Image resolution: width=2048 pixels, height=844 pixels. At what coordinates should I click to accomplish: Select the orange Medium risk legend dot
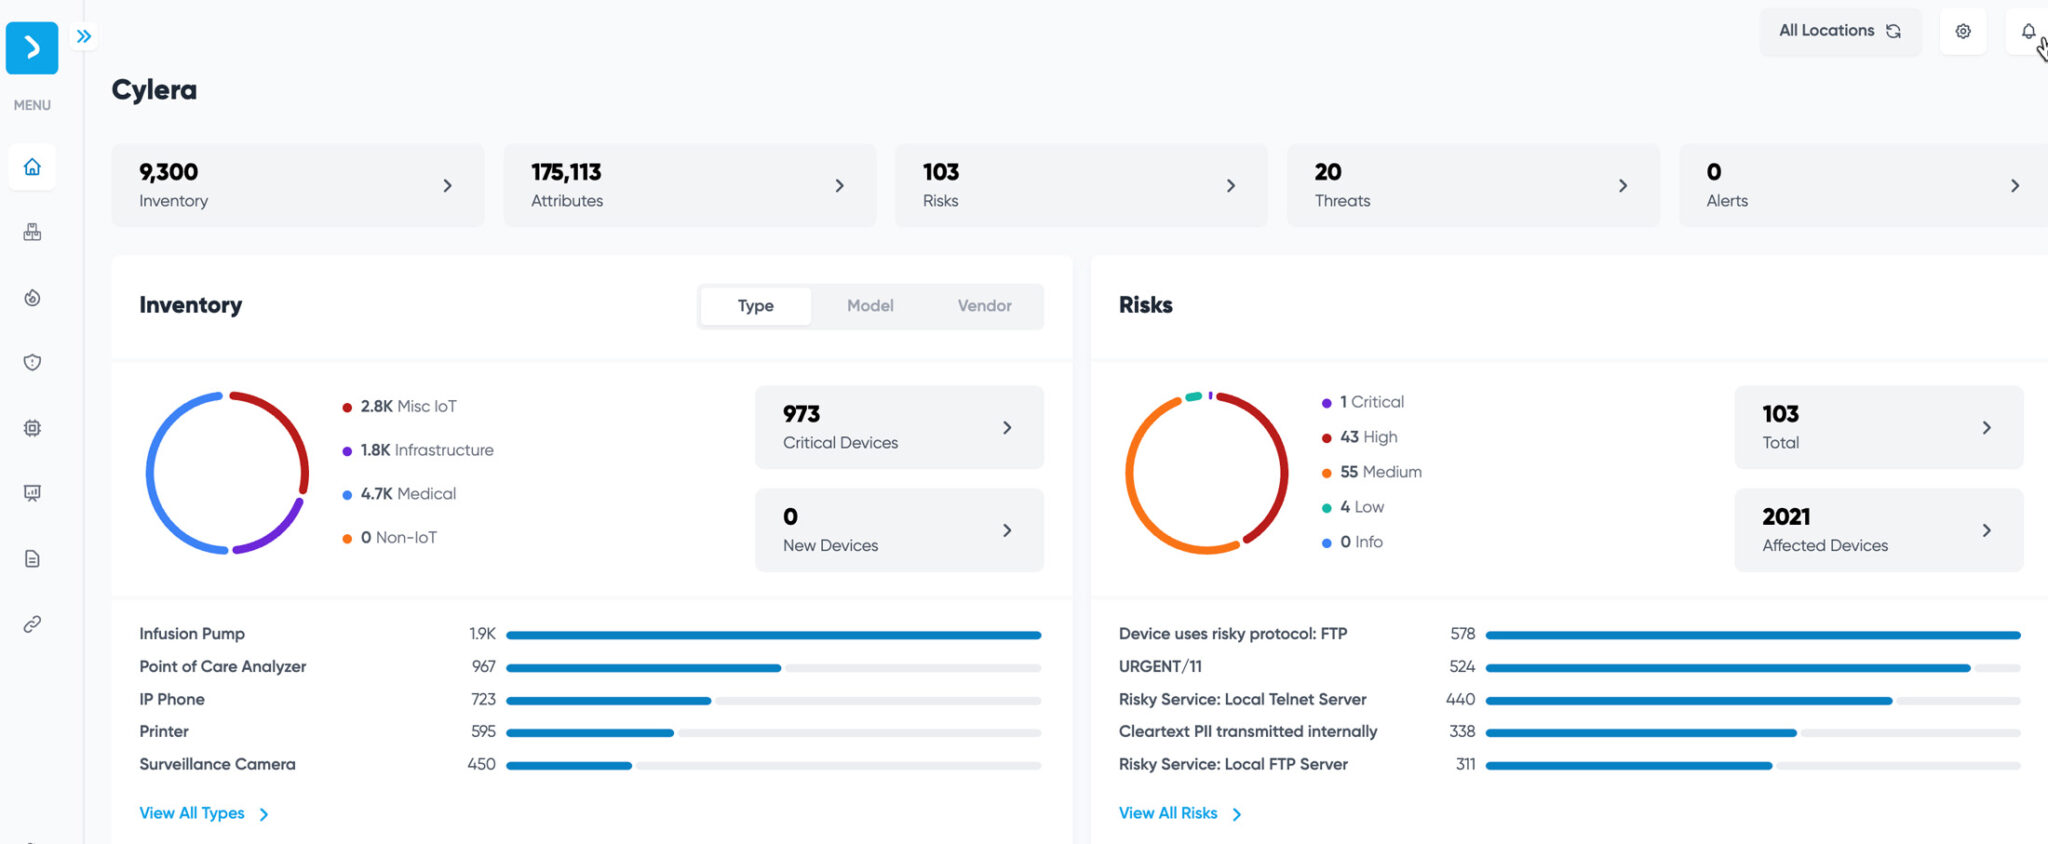1326,473
